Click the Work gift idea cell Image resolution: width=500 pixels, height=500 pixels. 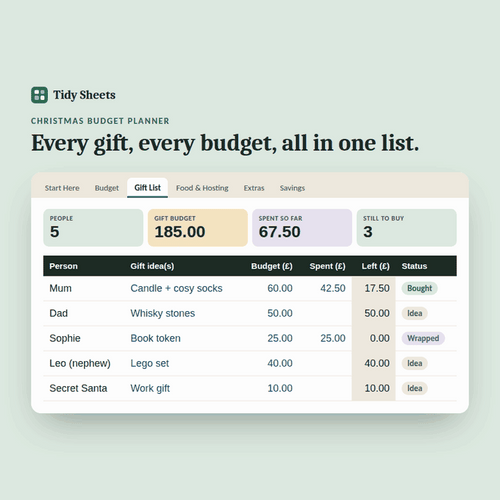coord(150,388)
